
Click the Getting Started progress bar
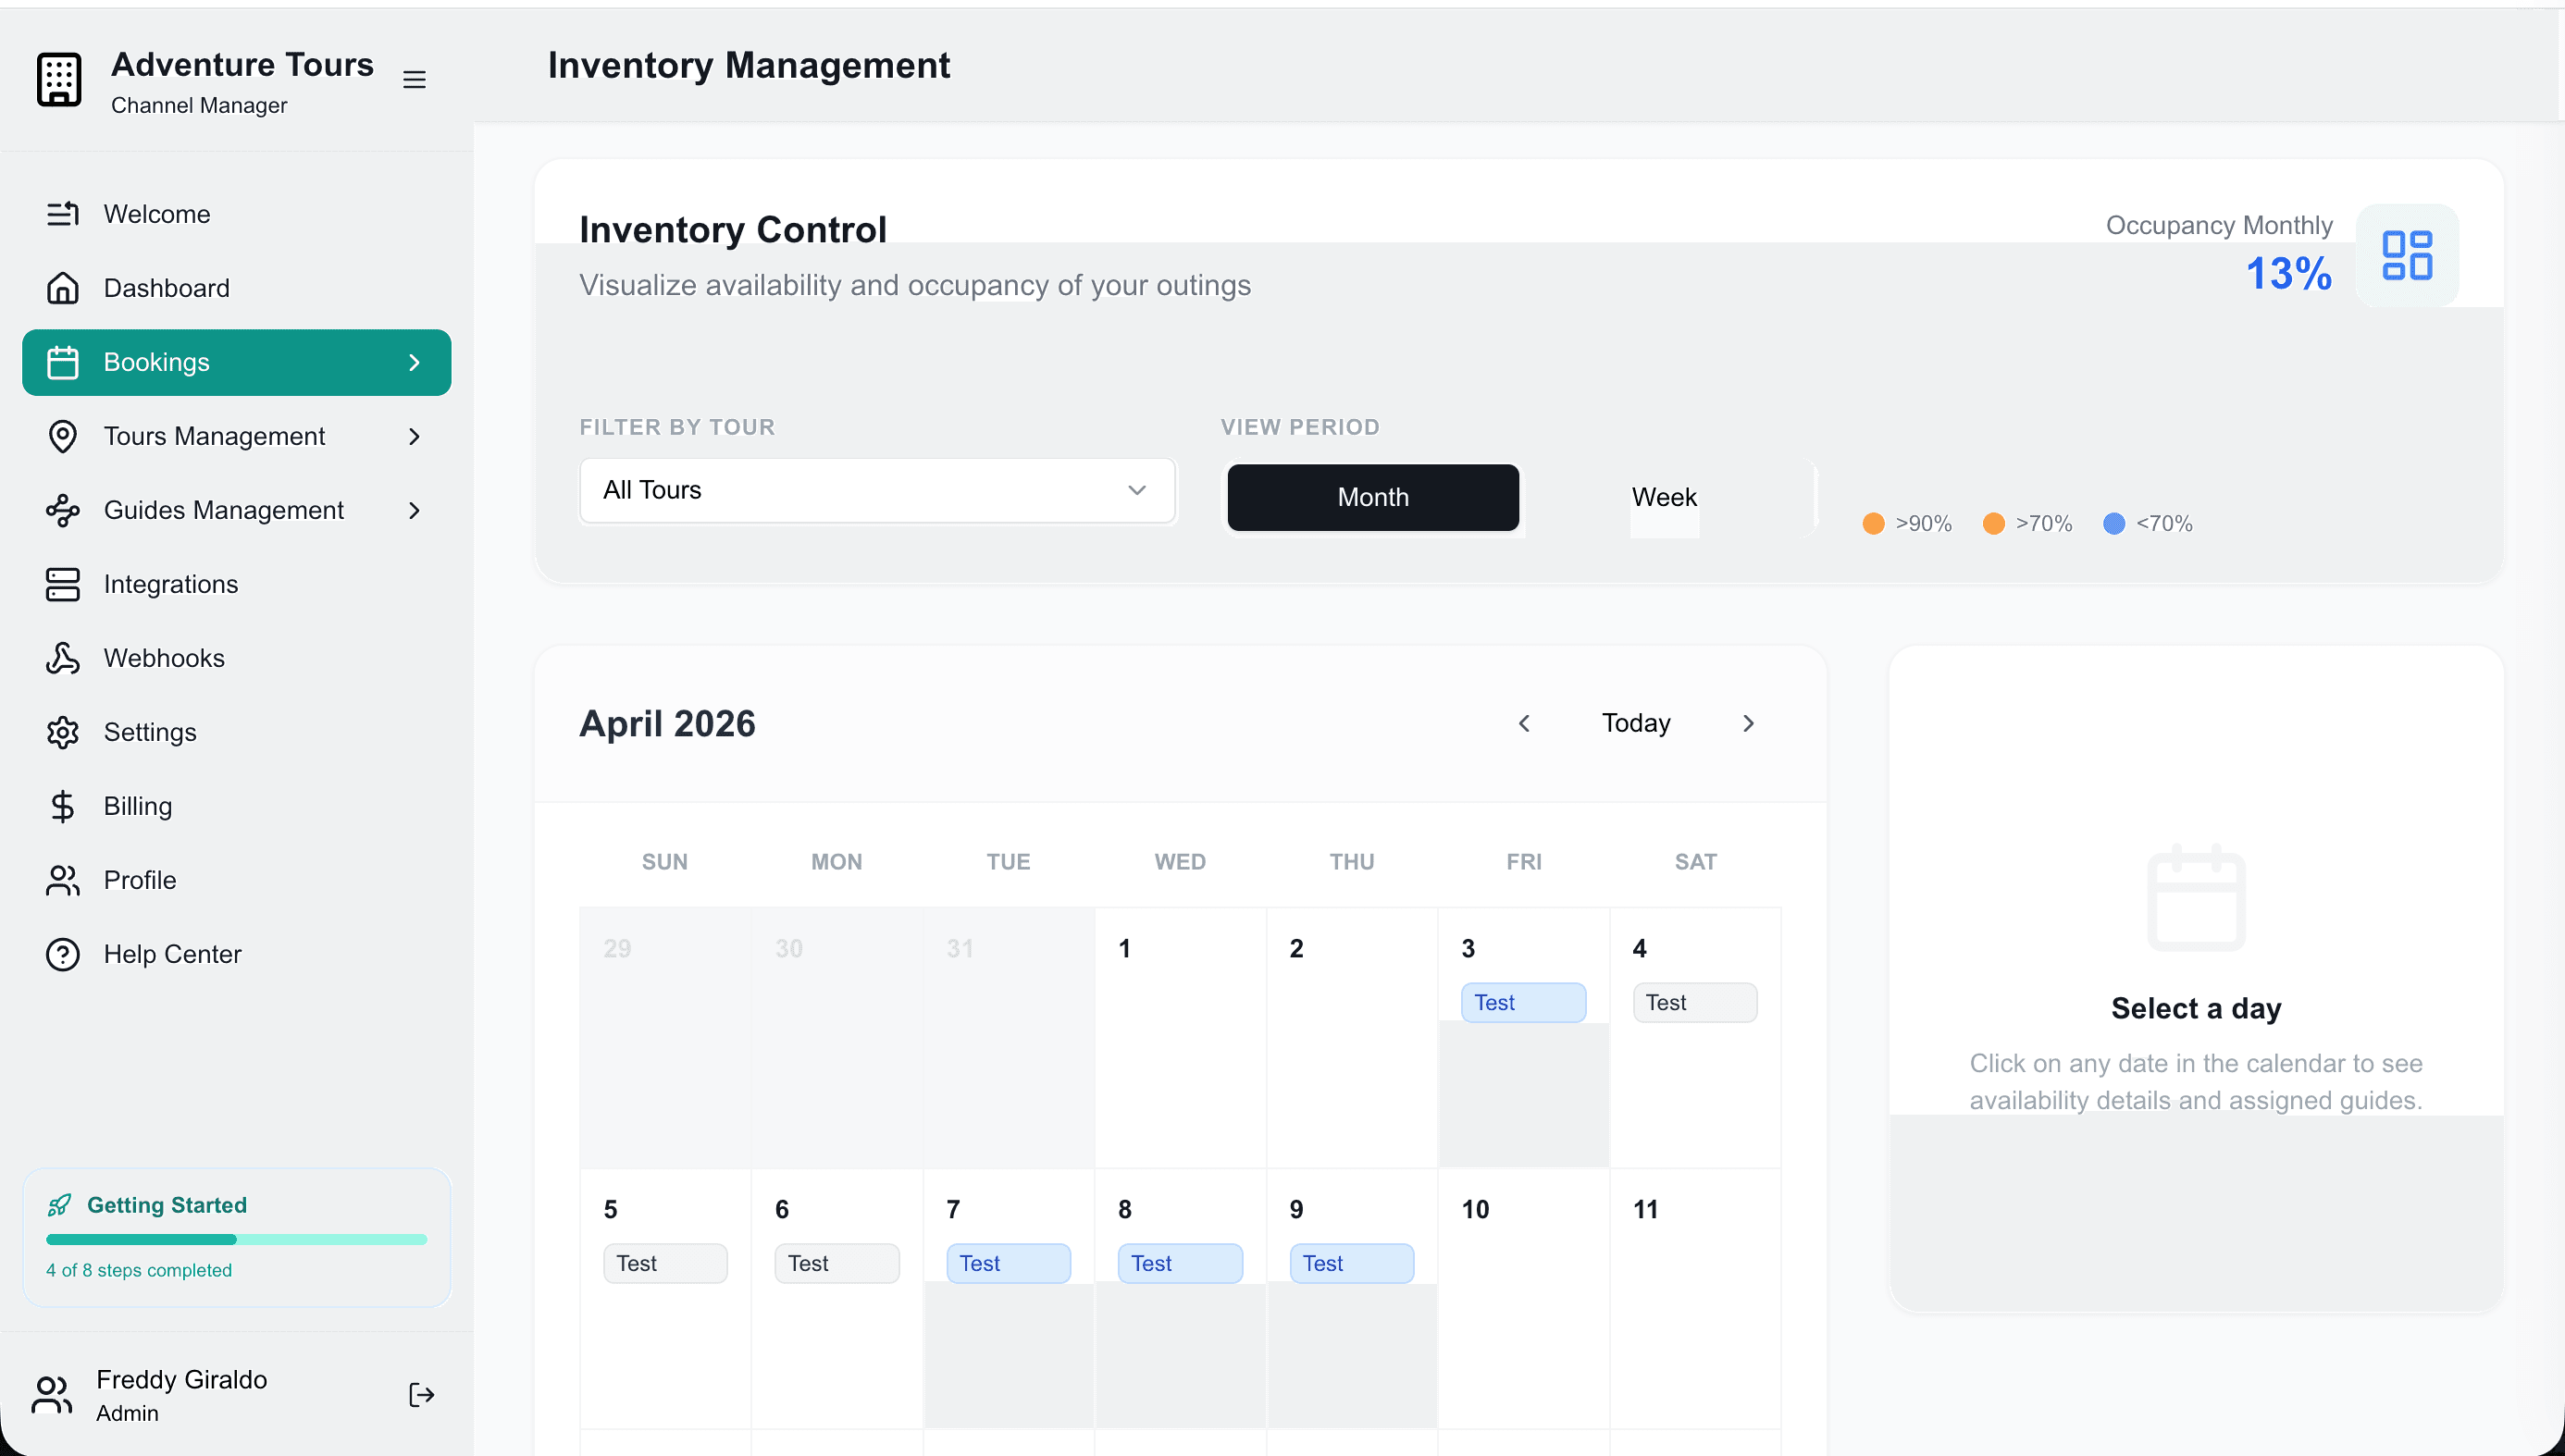pyautogui.click(x=236, y=1239)
